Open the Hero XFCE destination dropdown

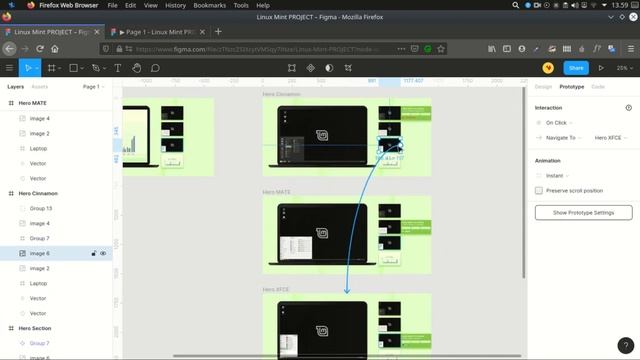(611, 138)
